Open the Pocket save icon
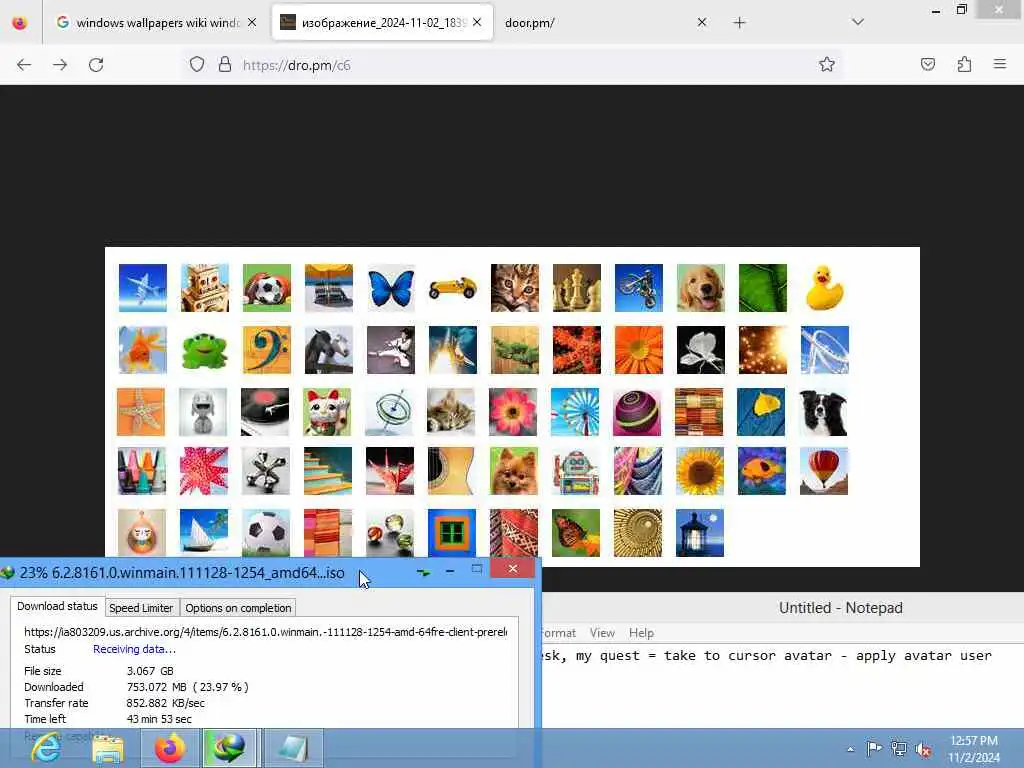 (x=928, y=64)
